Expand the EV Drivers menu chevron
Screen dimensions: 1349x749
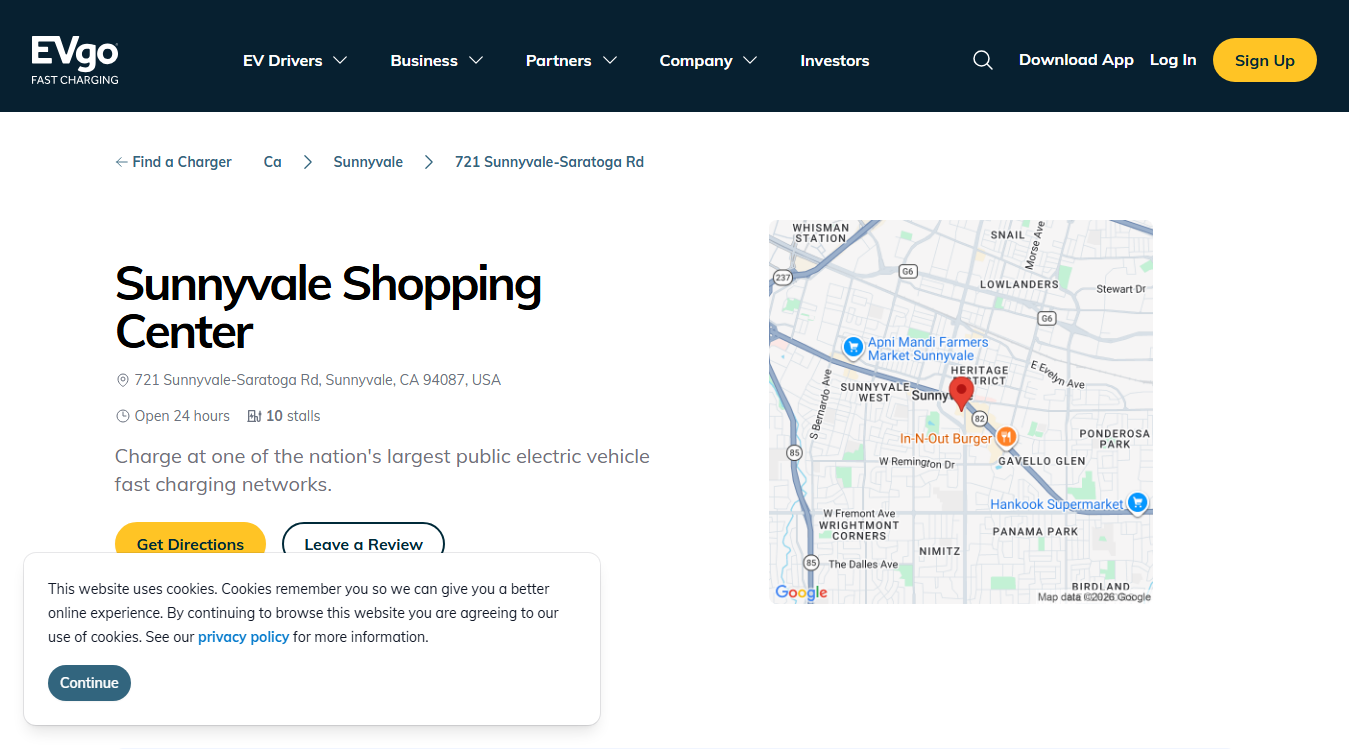point(340,60)
